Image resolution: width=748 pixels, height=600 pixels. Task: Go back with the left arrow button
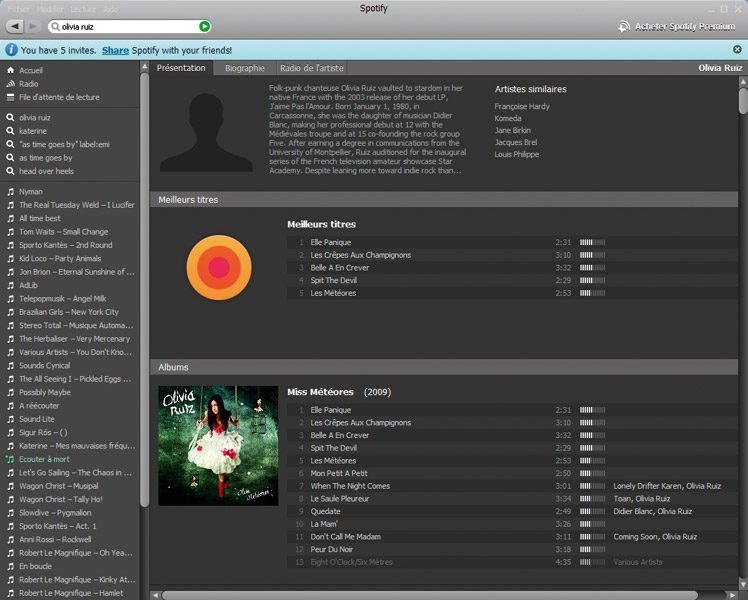pyautogui.click(x=15, y=26)
